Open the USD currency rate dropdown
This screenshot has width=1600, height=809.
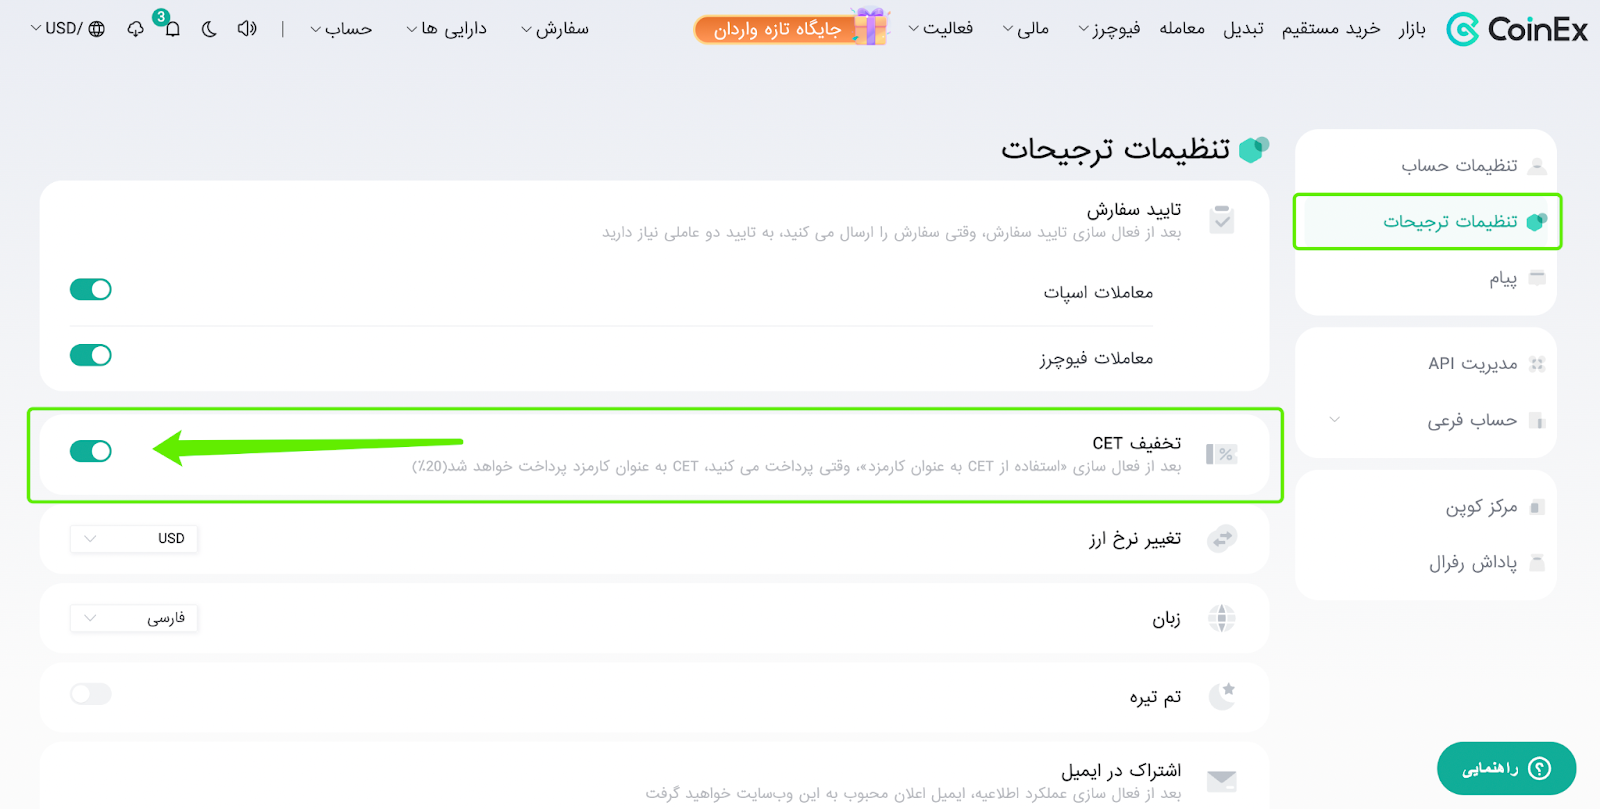click(134, 538)
